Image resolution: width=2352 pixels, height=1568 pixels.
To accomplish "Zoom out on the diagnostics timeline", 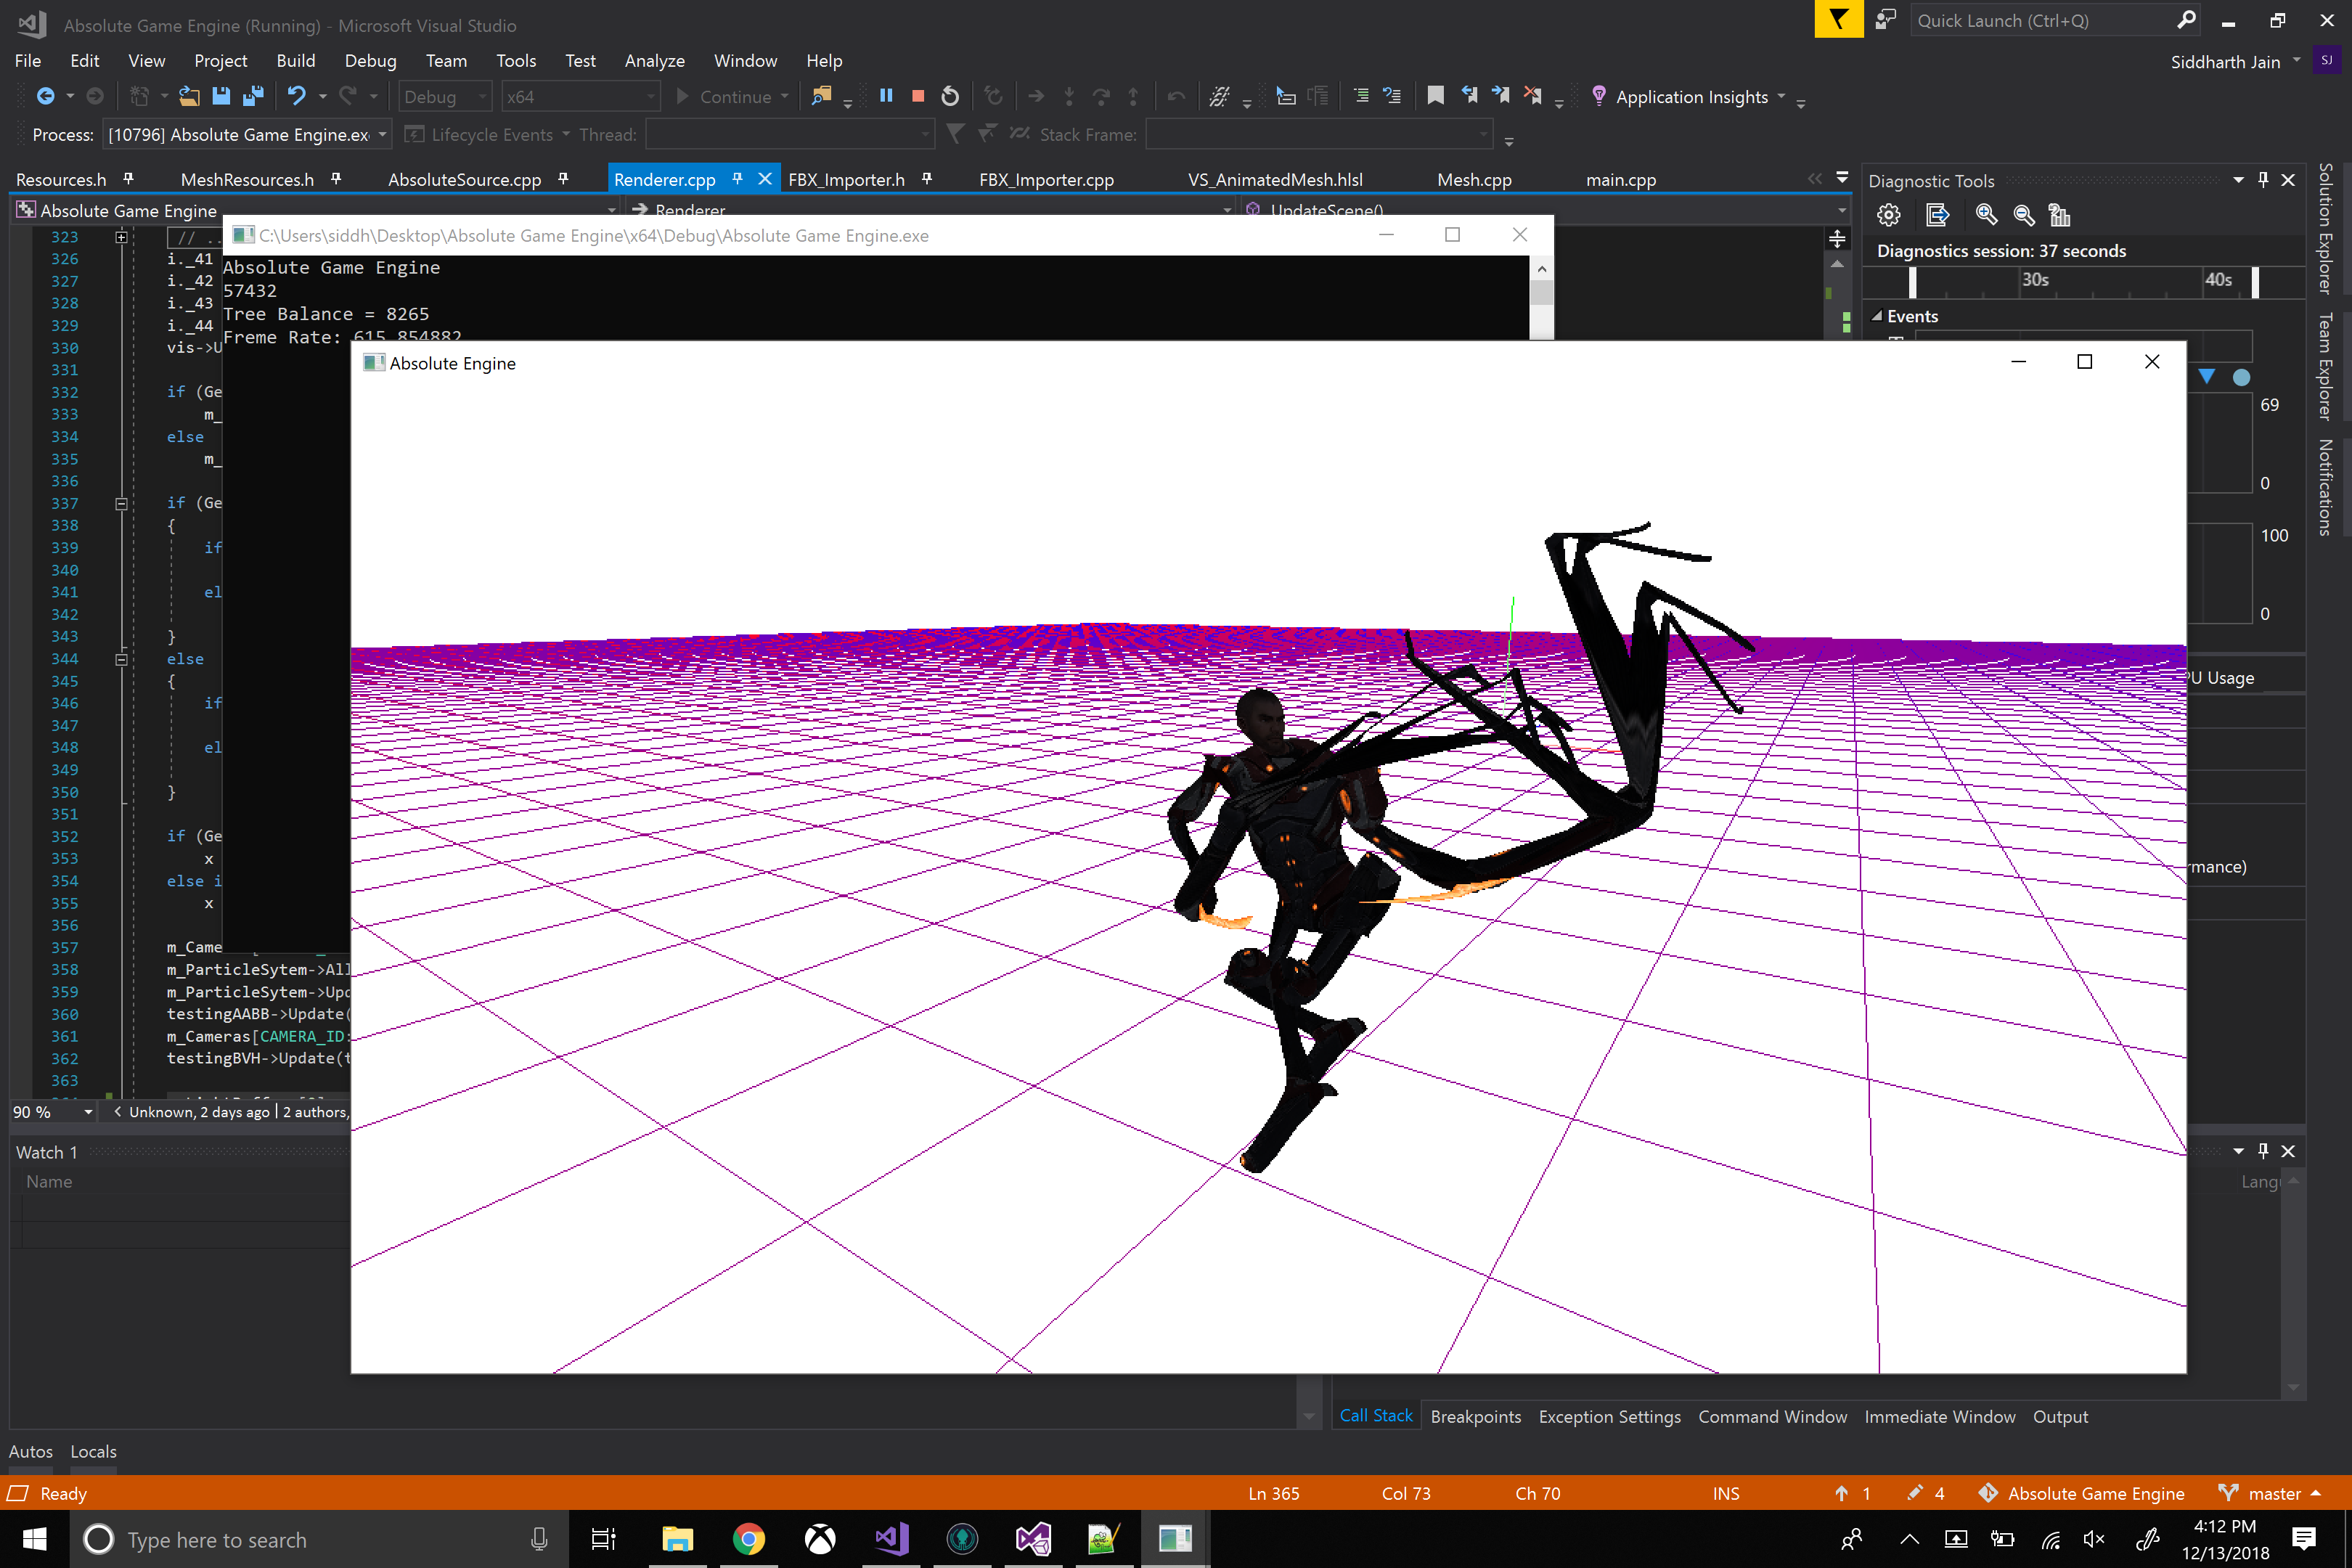I will (x=2024, y=215).
